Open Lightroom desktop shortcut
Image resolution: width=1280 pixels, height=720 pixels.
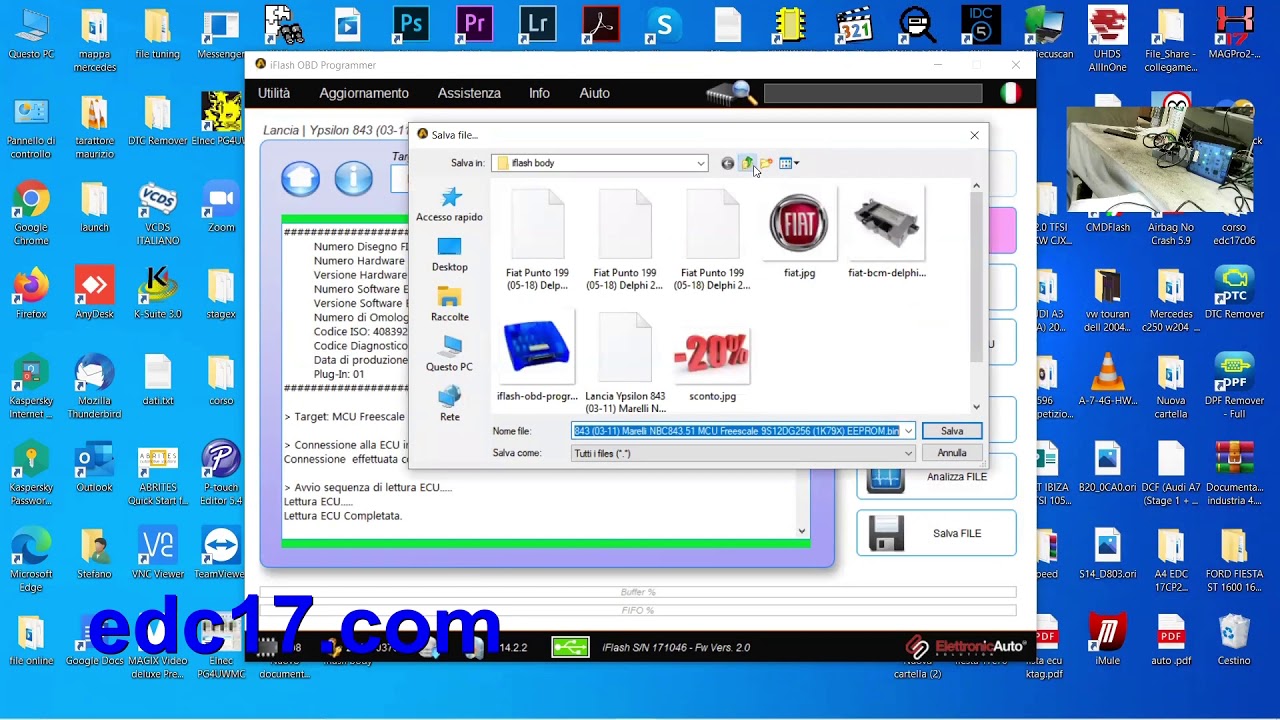pos(538,23)
